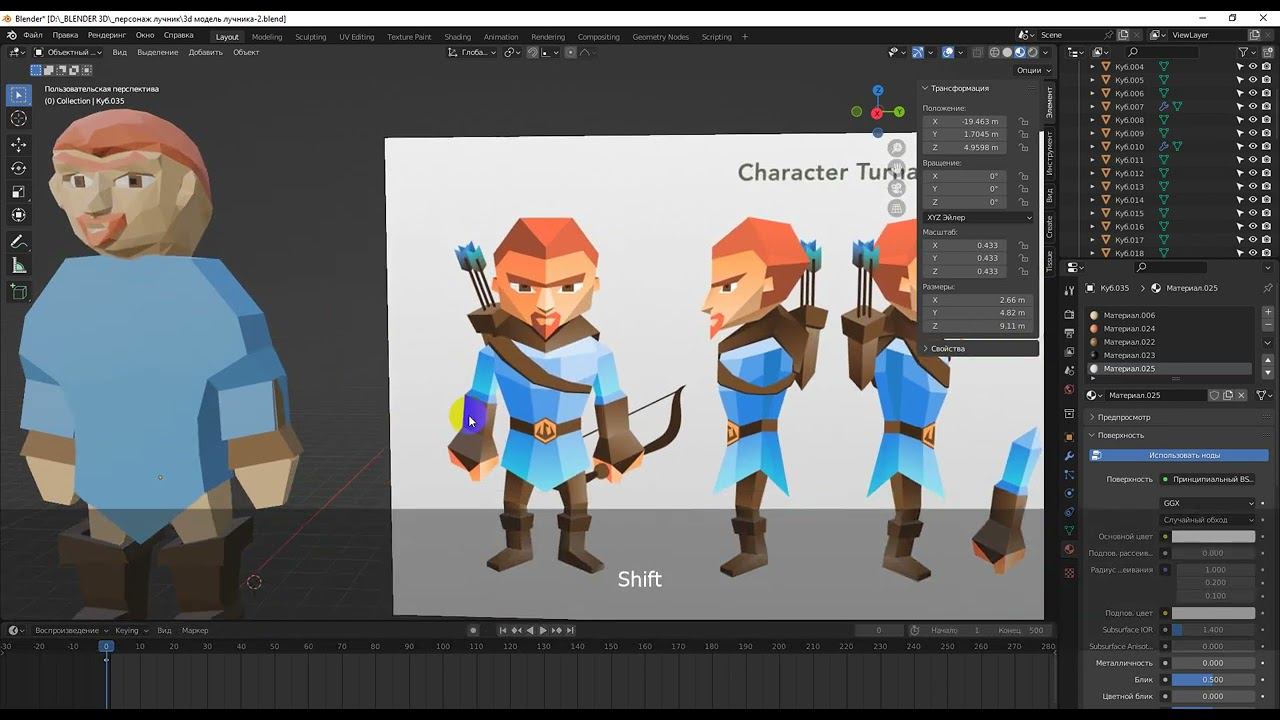Open the Рендеринг menu

point(106,35)
